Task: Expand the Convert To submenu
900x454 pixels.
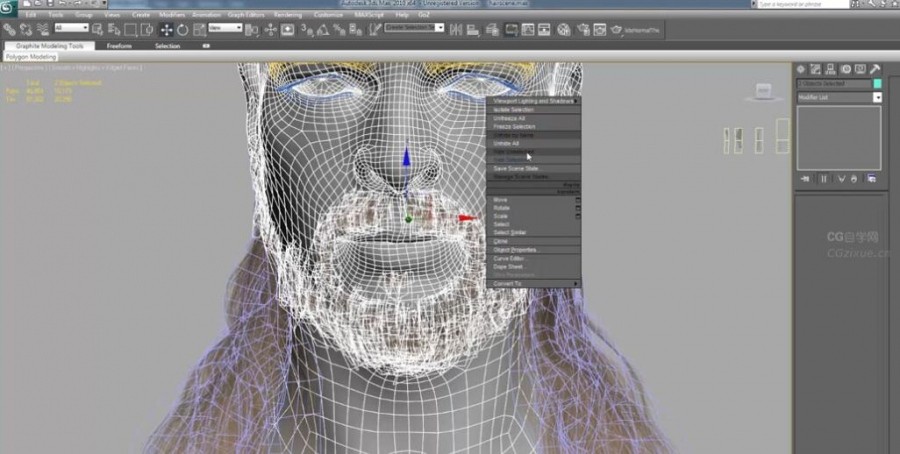Action: [x=534, y=284]
